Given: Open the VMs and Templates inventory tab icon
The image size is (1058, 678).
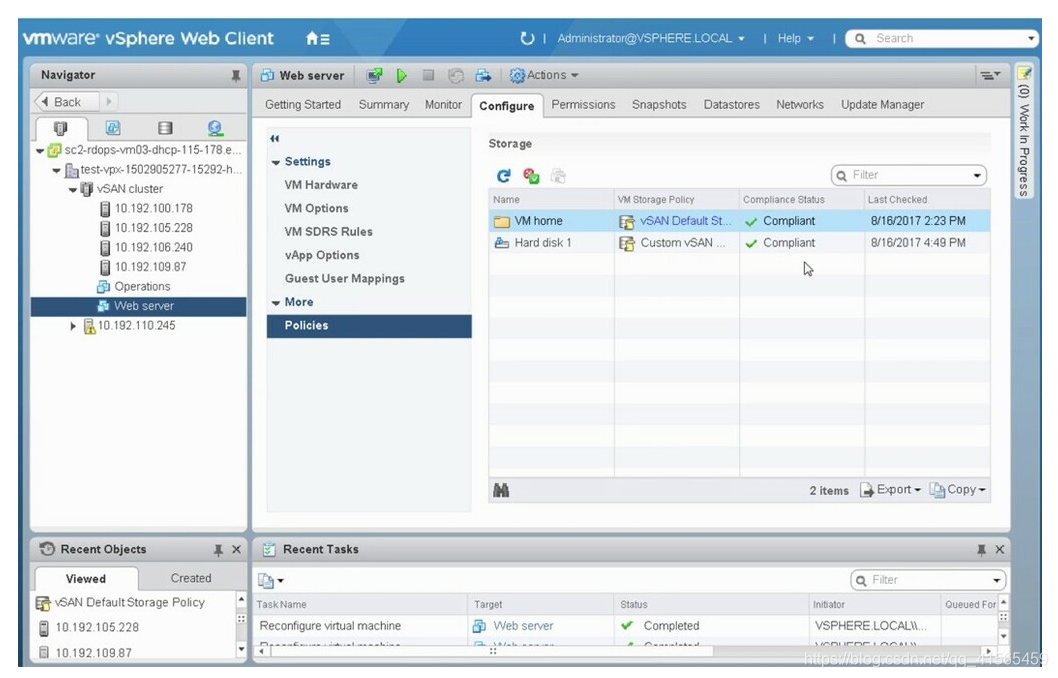Looking at the screenshot, I should 113,128.
